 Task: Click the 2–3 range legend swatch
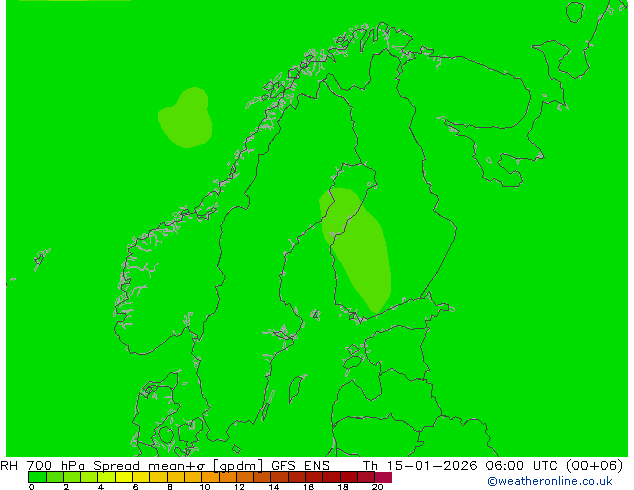tap(72, 477)
